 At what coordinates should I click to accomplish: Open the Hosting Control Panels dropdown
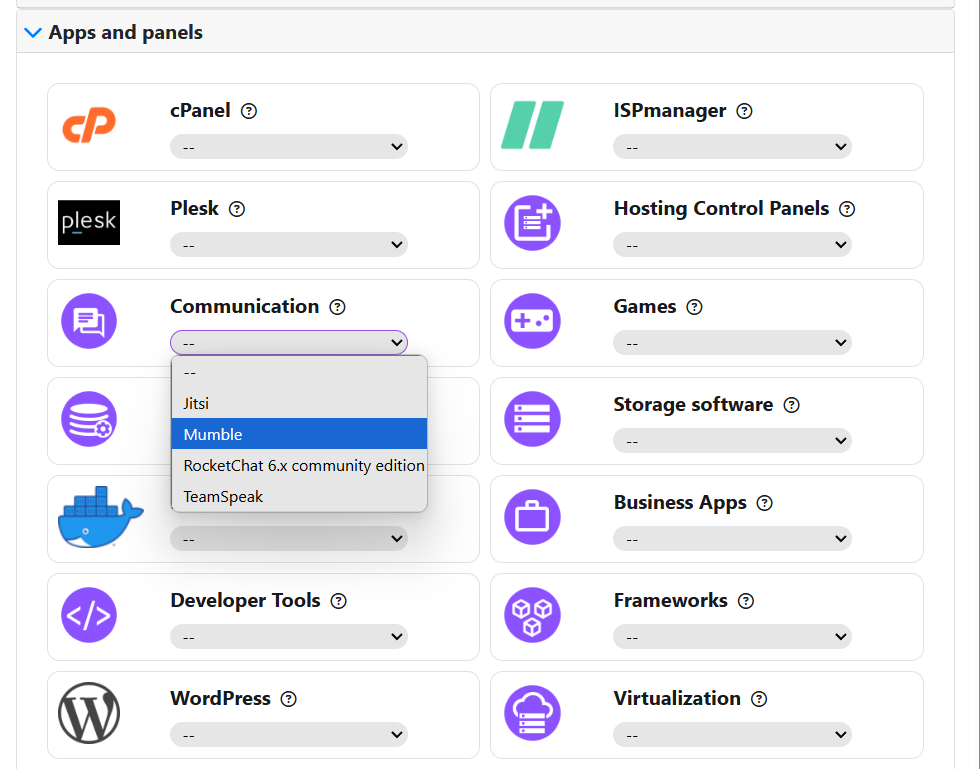pos(732,245)
